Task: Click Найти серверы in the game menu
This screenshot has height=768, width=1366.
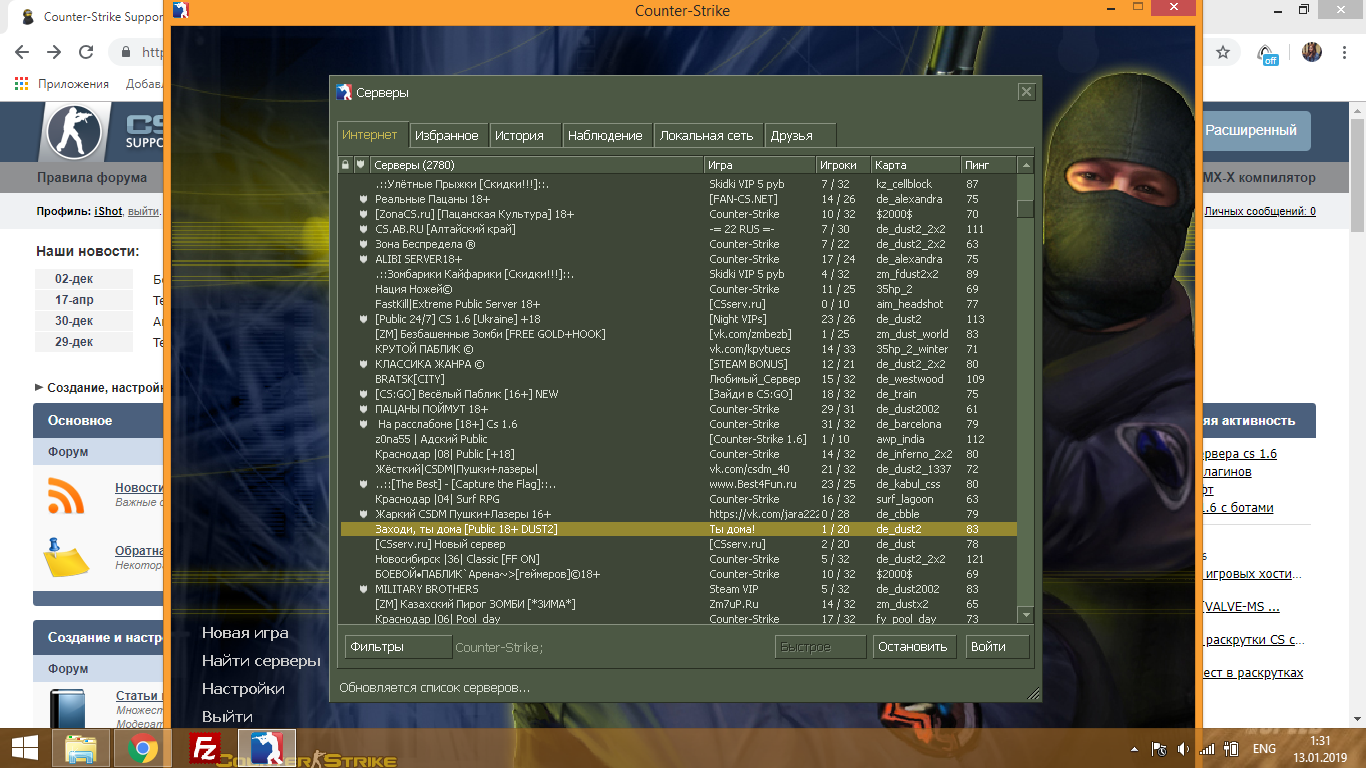Action: pyautogui.click(x=261, y=661)
